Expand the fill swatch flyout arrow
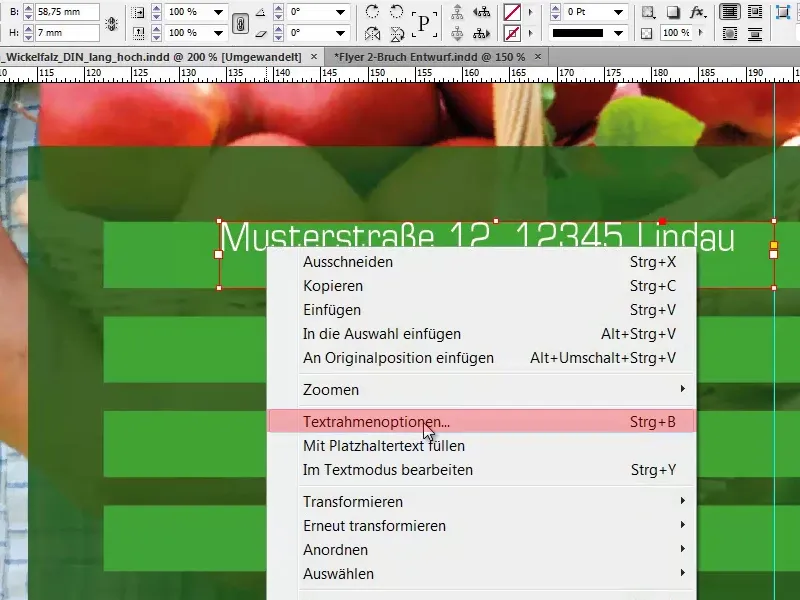Screen dimensions: 800x600 (x=531, y=12)
